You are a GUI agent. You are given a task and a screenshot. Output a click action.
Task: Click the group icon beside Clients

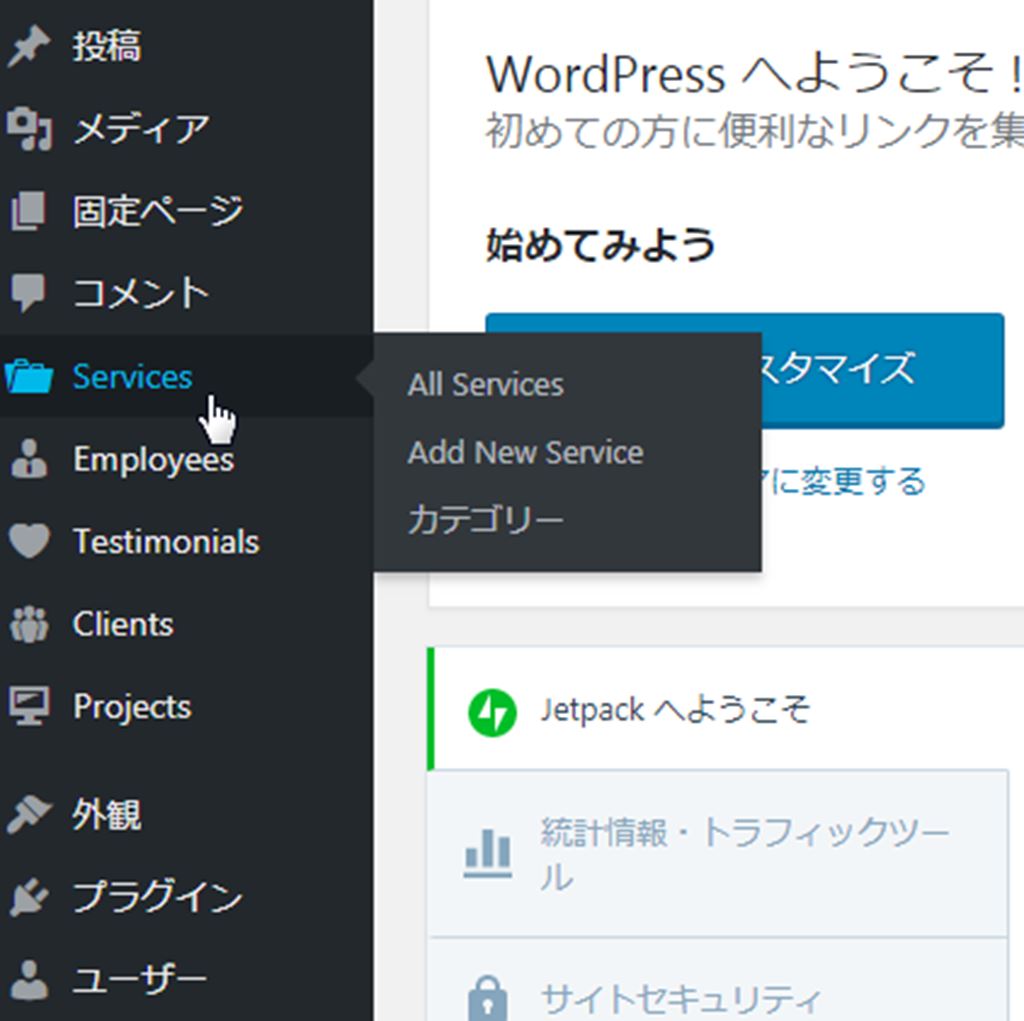(28, 625)
